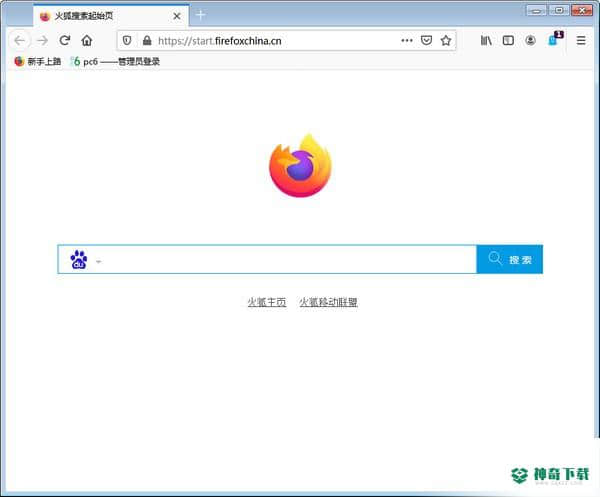Image resolution: width=600 pixels, height=497 pixels.
Task: Toggle the sidebar view icon
Action: point(508,40)
